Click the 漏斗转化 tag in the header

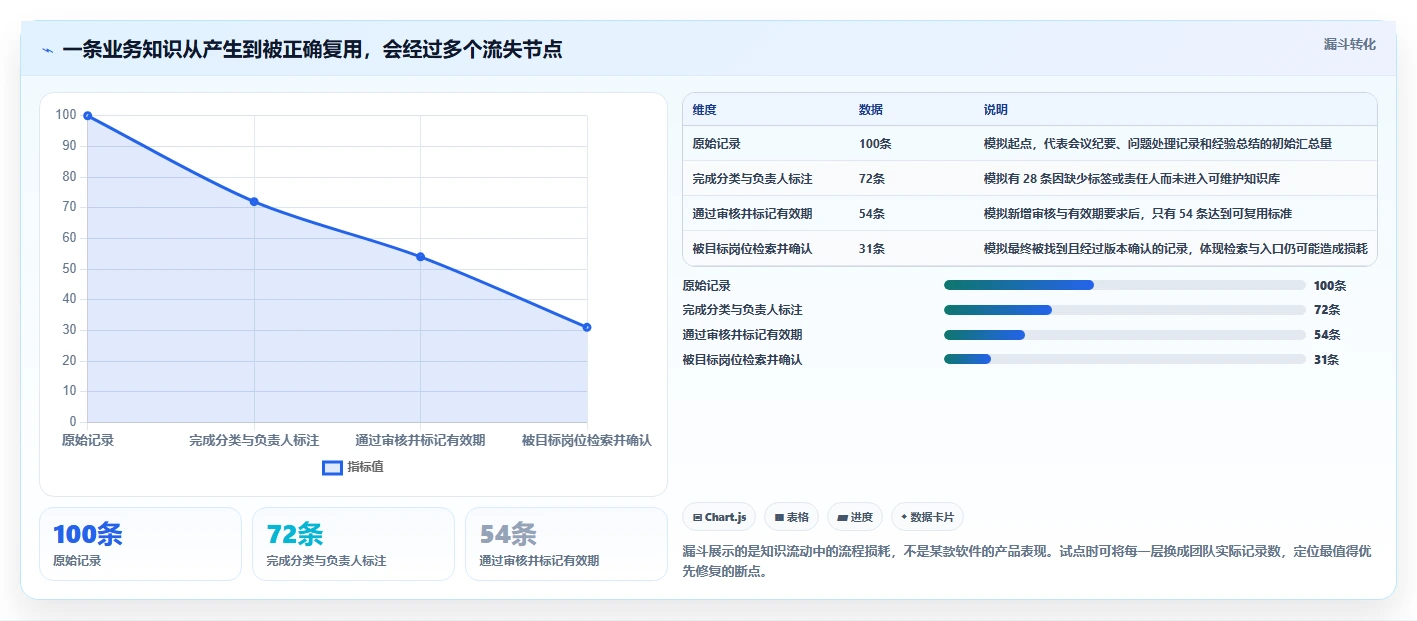1349,44
